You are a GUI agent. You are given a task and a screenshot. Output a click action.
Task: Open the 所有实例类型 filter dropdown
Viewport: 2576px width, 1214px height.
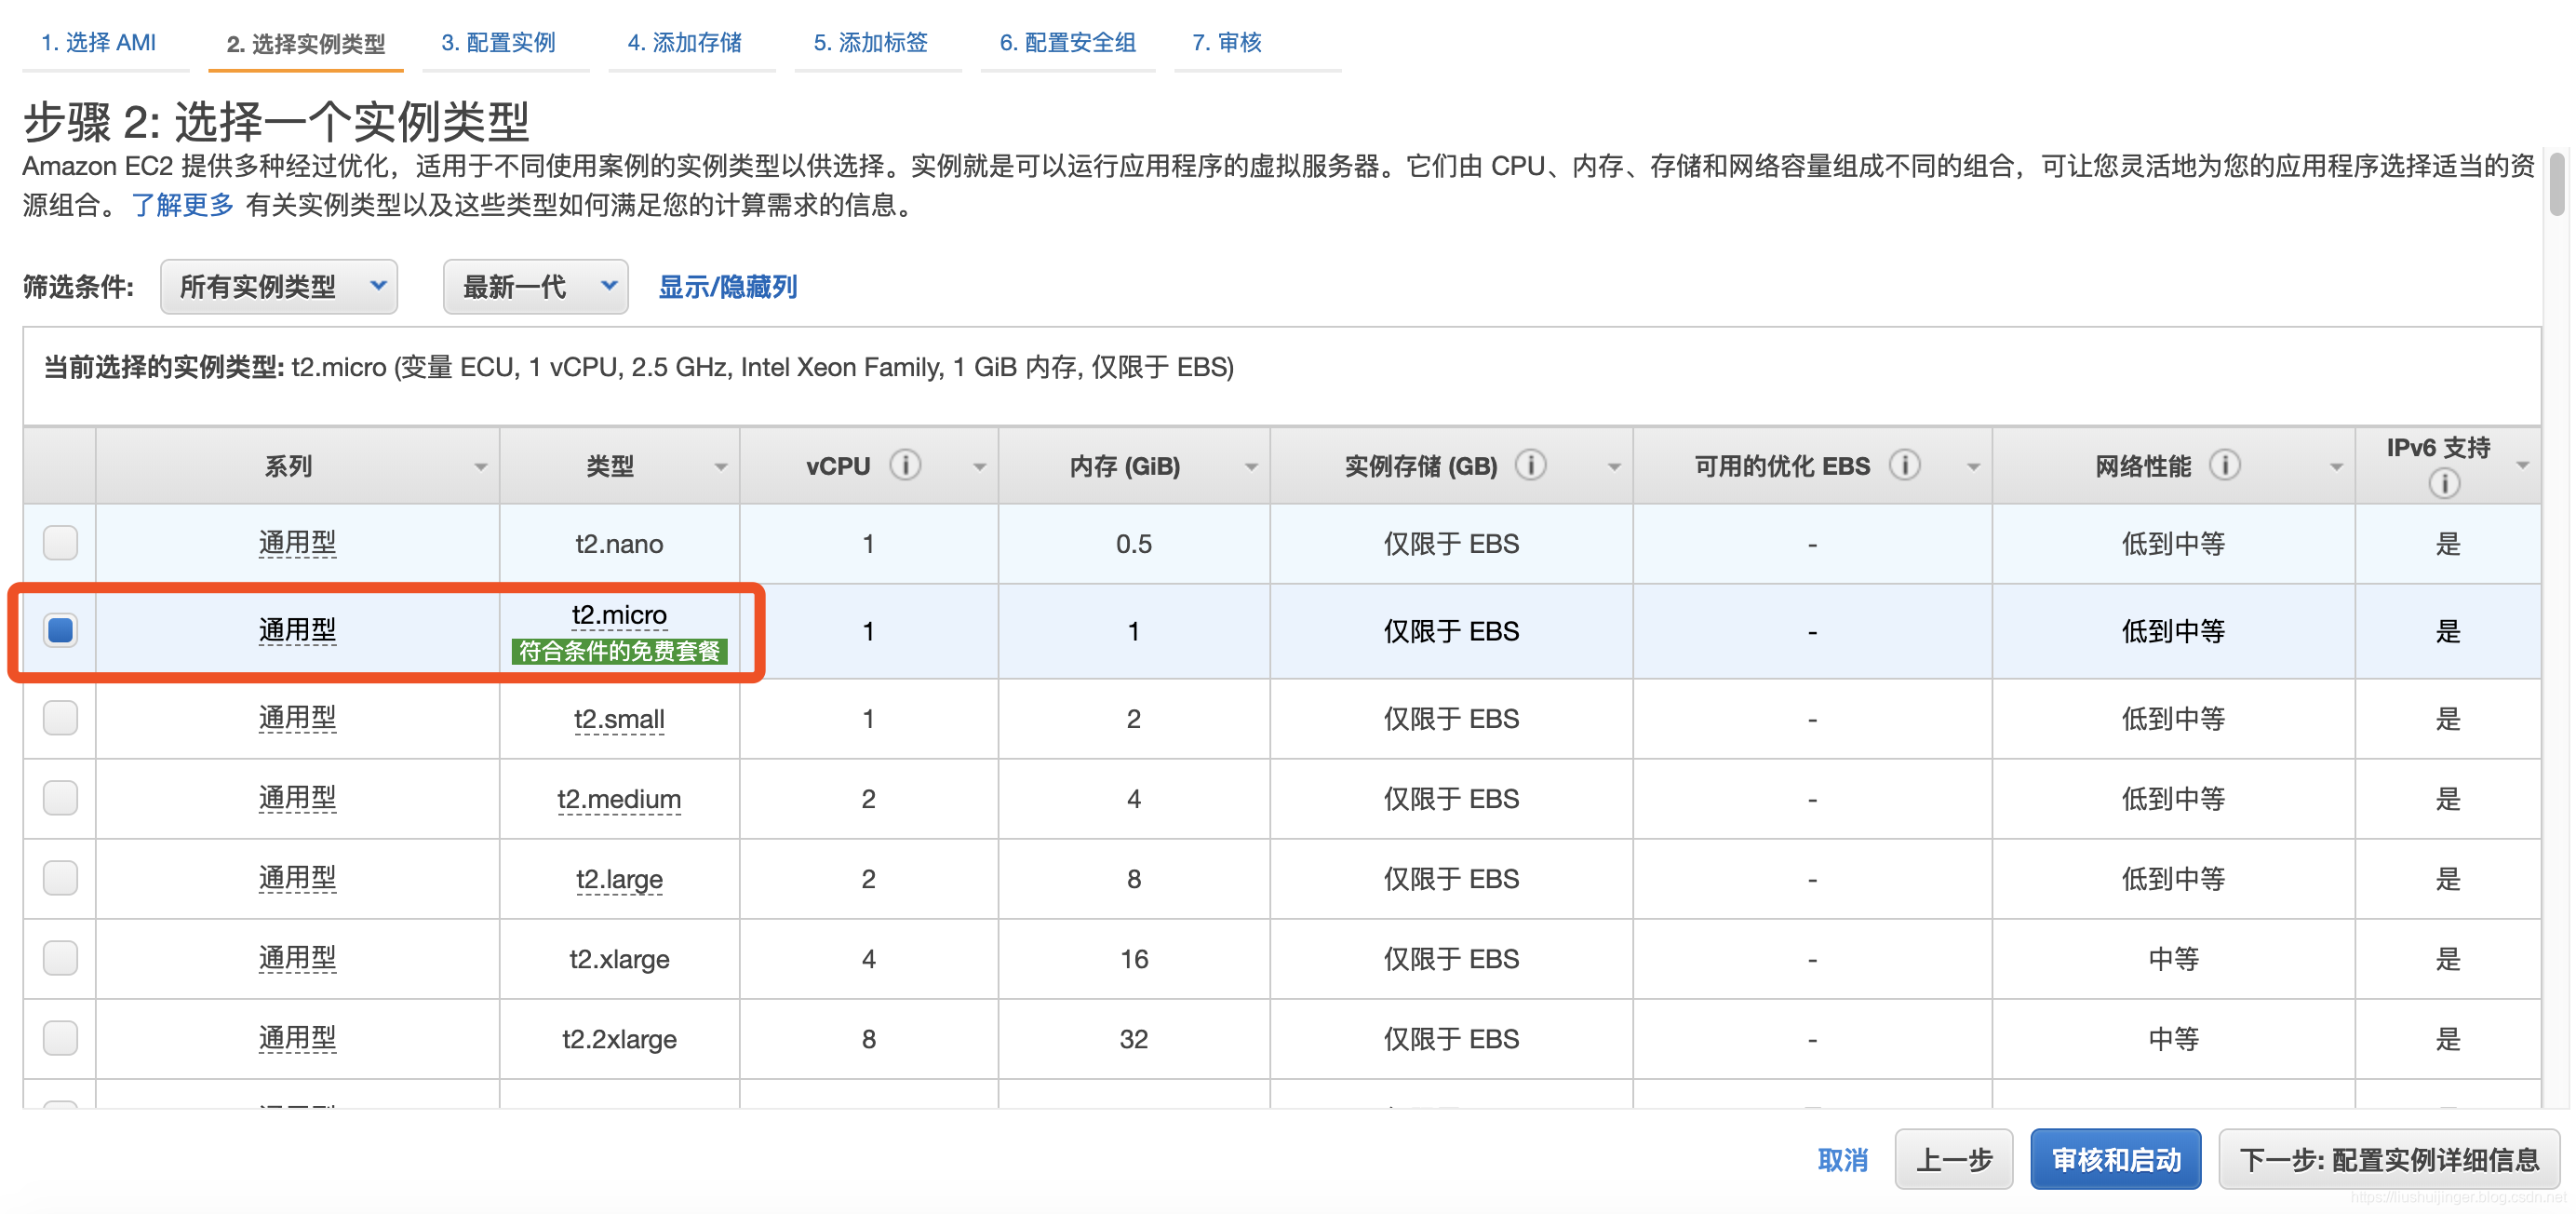tap(279, 287)
